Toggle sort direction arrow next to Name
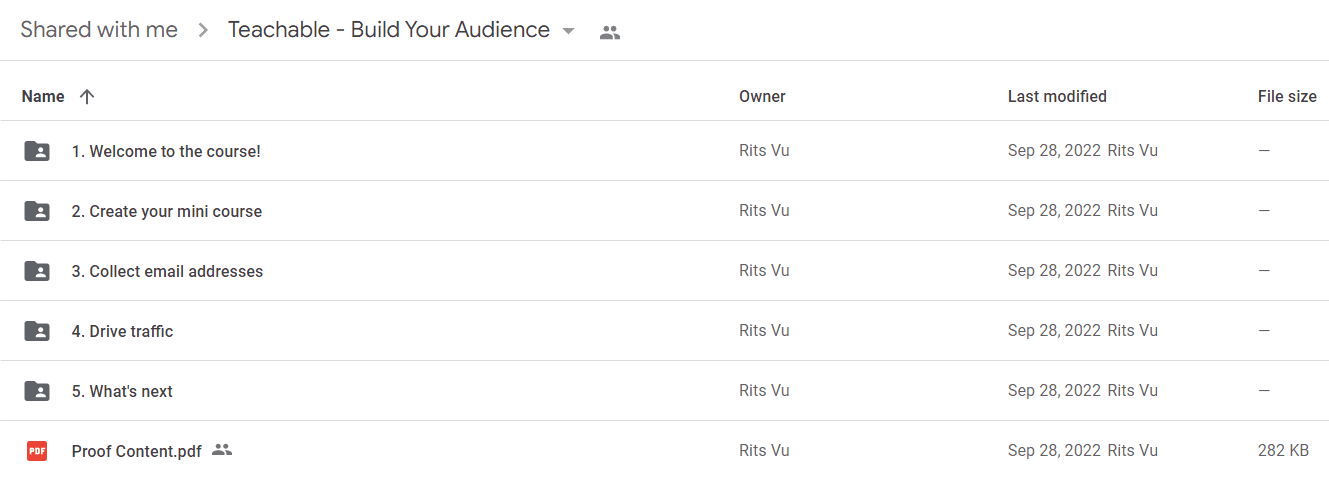The height and width of the screenshot is (477, 1329). [x=87, y=97]
